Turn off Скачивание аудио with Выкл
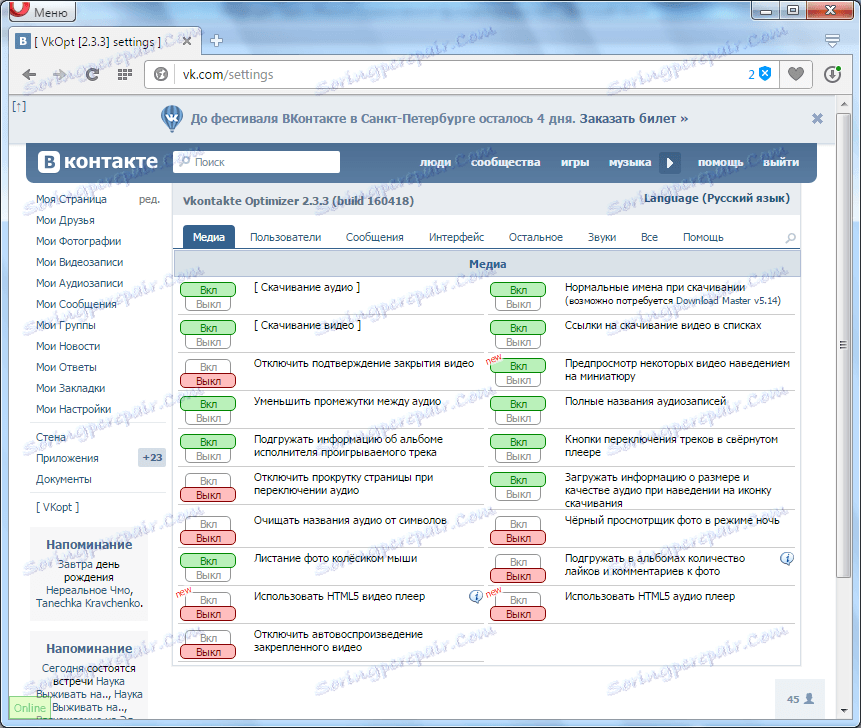The width and height of the screenshot is (861, 728). (x=208, y=304)
